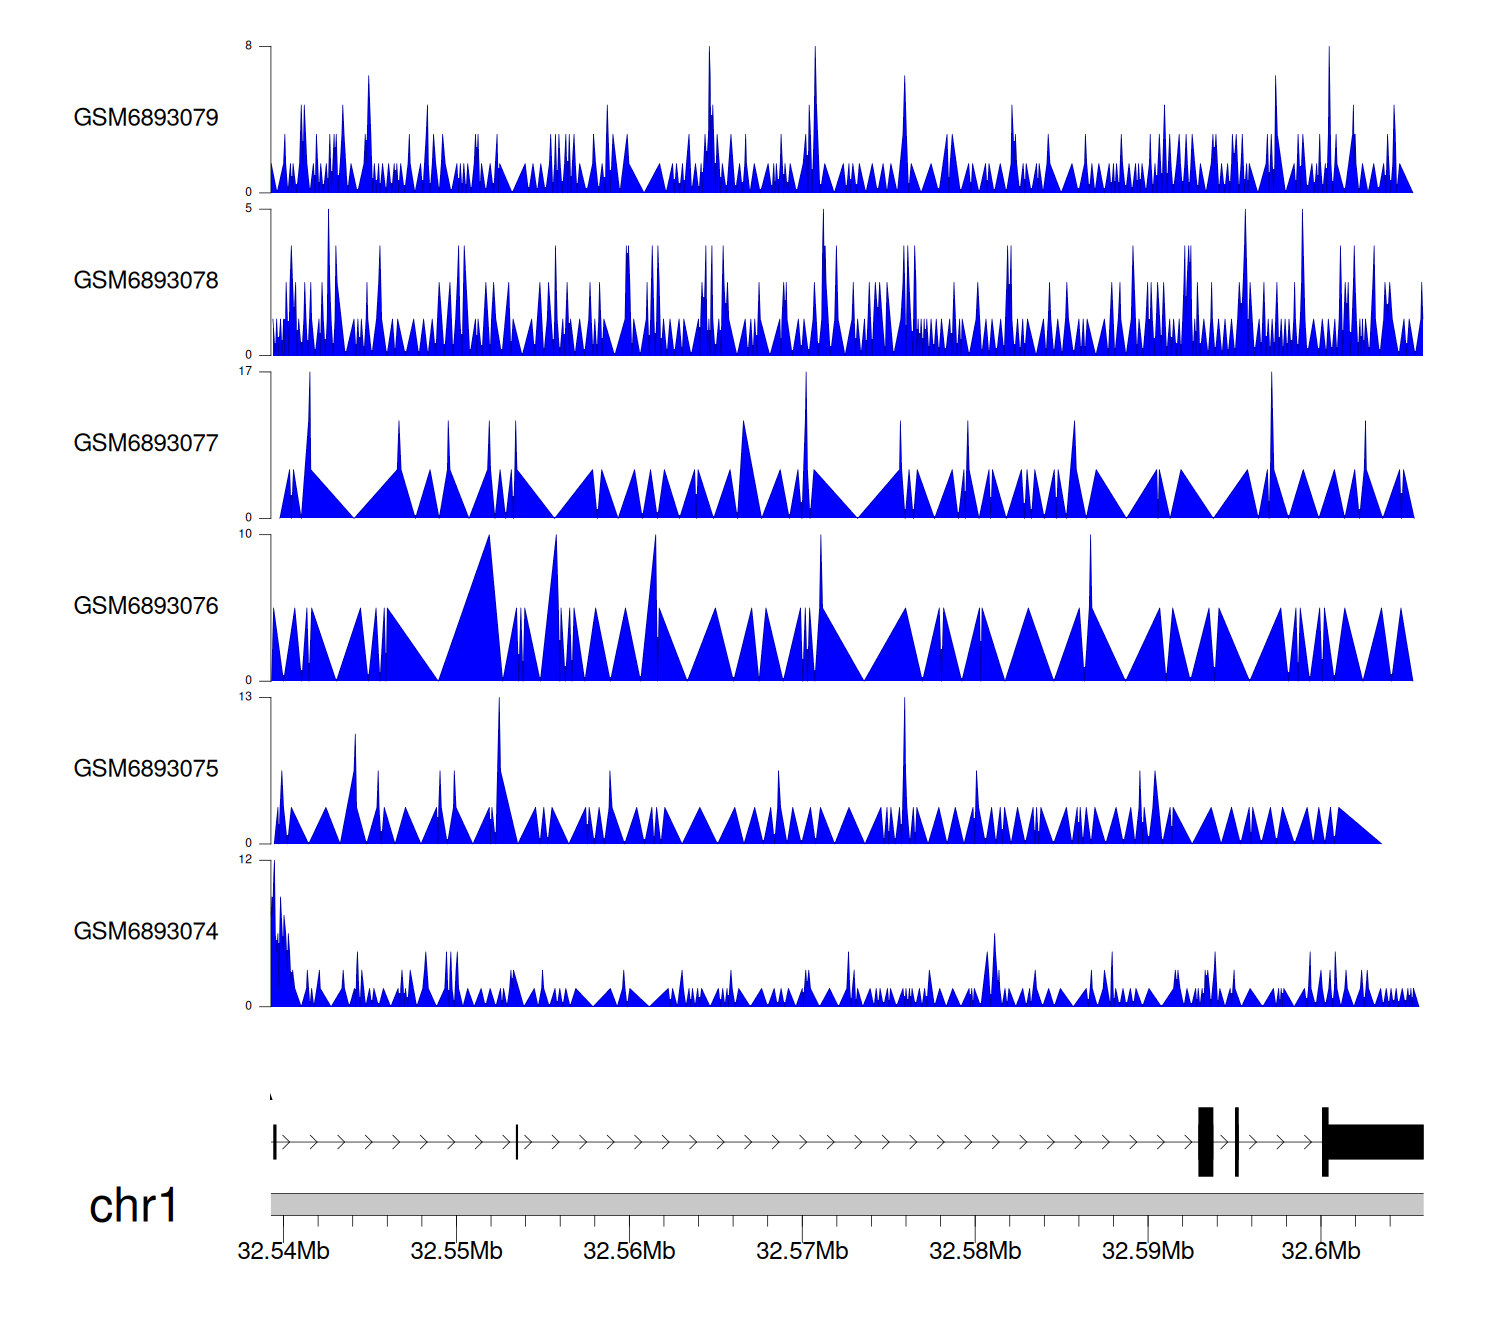Select the 32.55Mb axis tick label

[456, 1251]
